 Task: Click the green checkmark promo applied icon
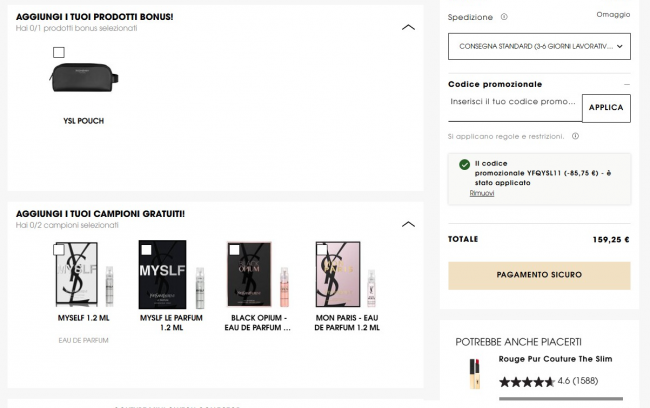point(464,164)
